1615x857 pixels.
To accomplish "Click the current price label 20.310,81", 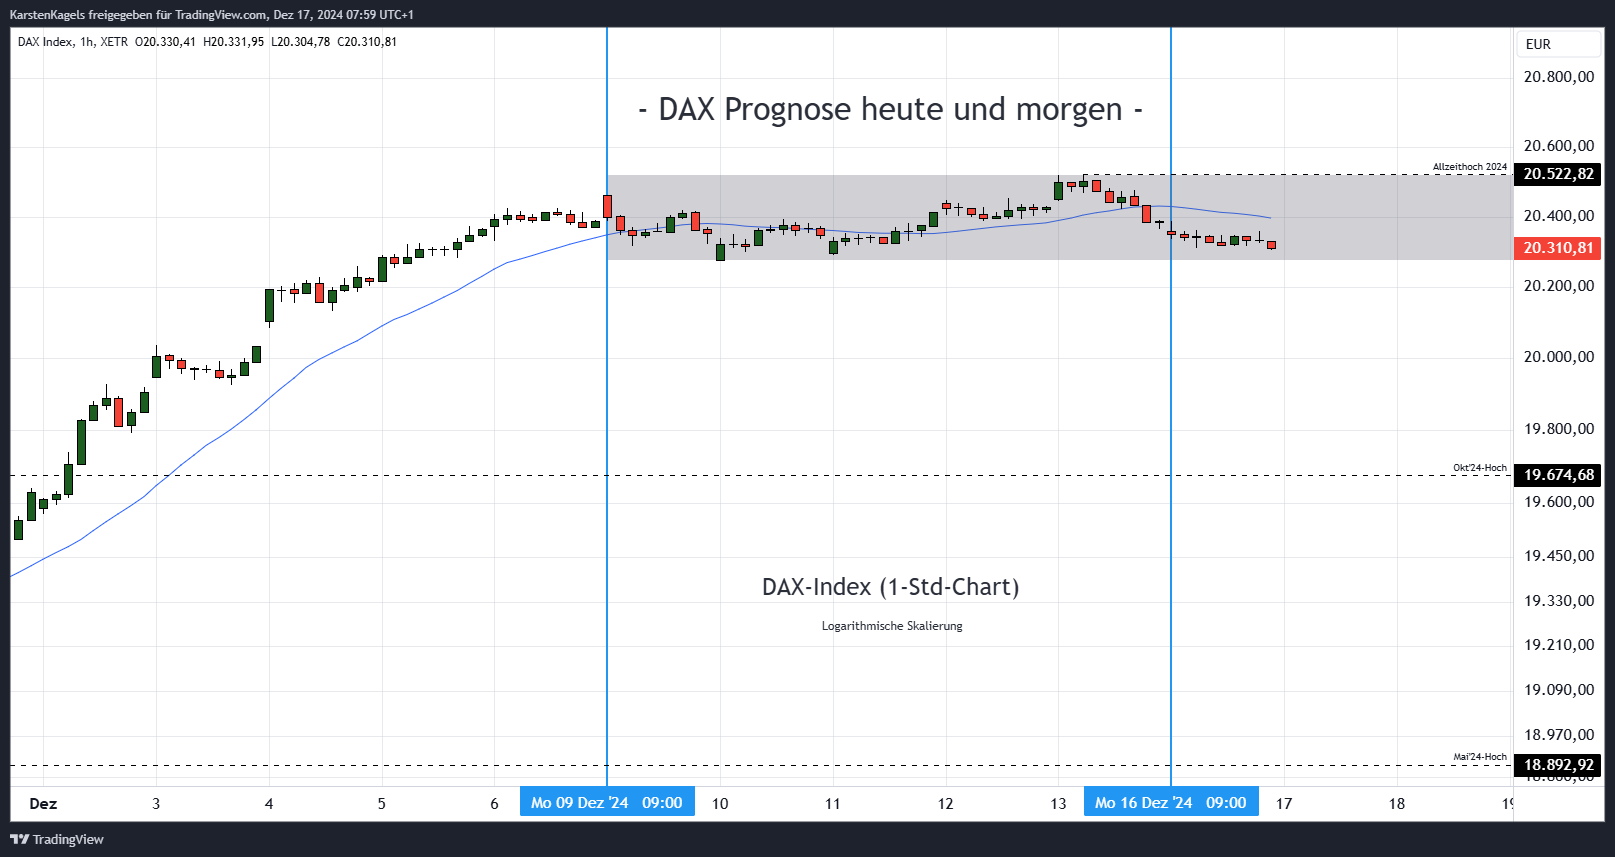I will [1558, 248].
